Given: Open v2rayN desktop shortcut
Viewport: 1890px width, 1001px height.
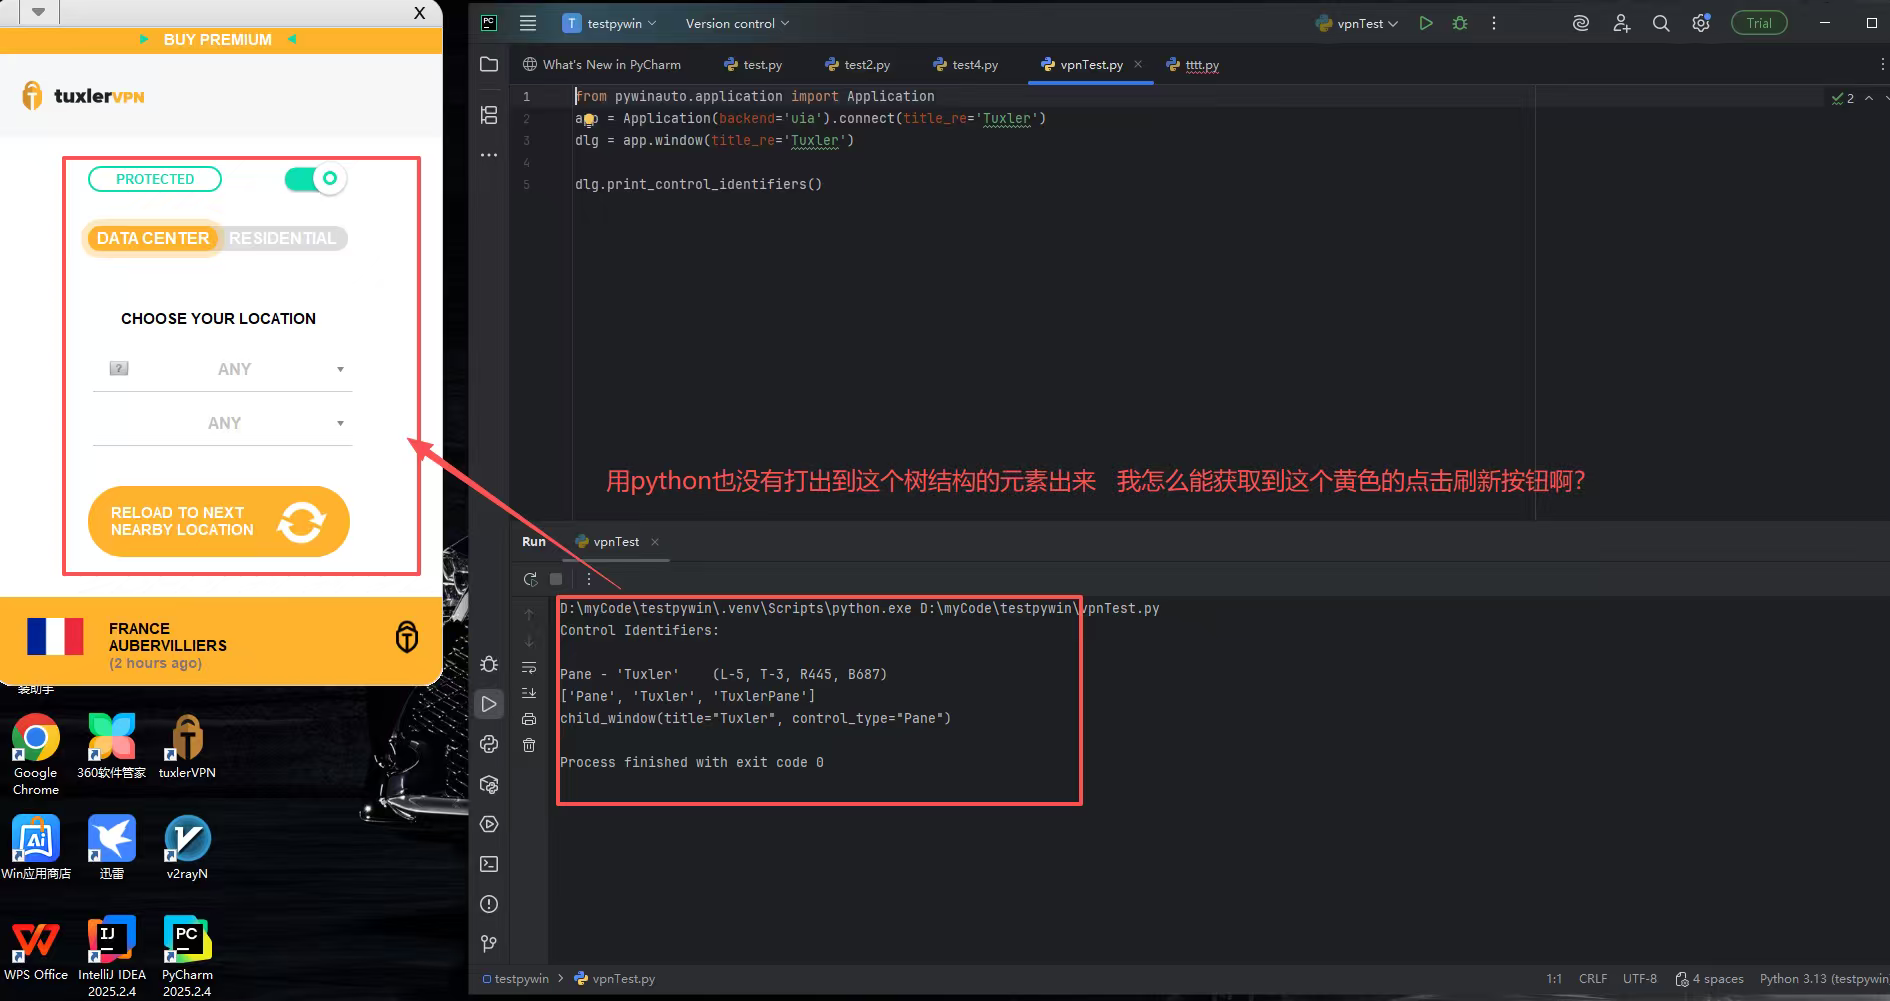Looking at the screenshot, I should [x=187, y=847].
